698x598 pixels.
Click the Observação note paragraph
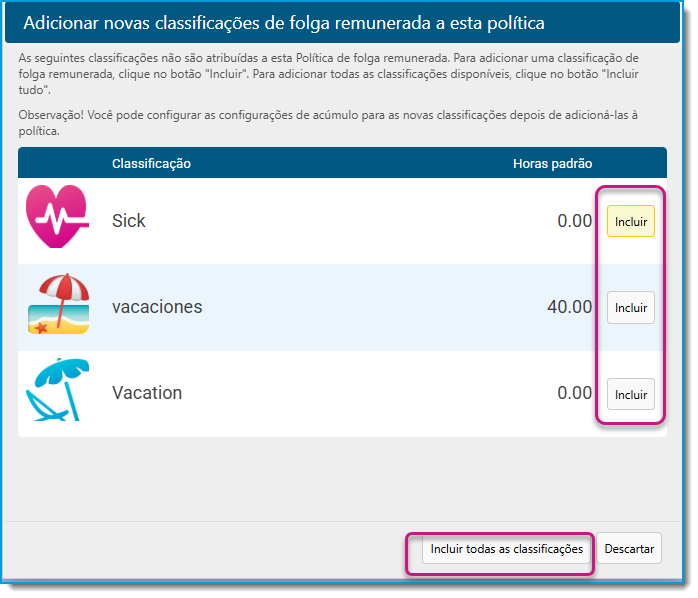click(330, 124)
